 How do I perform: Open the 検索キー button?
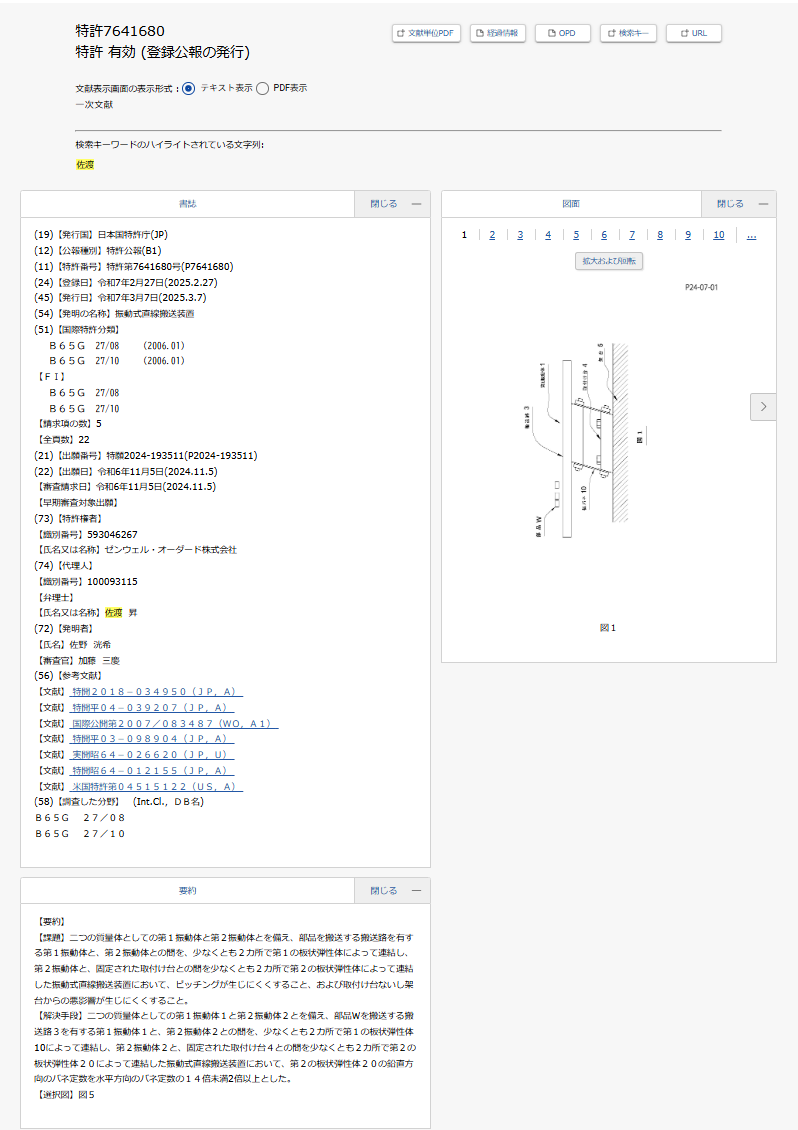[x=628, y=33]
